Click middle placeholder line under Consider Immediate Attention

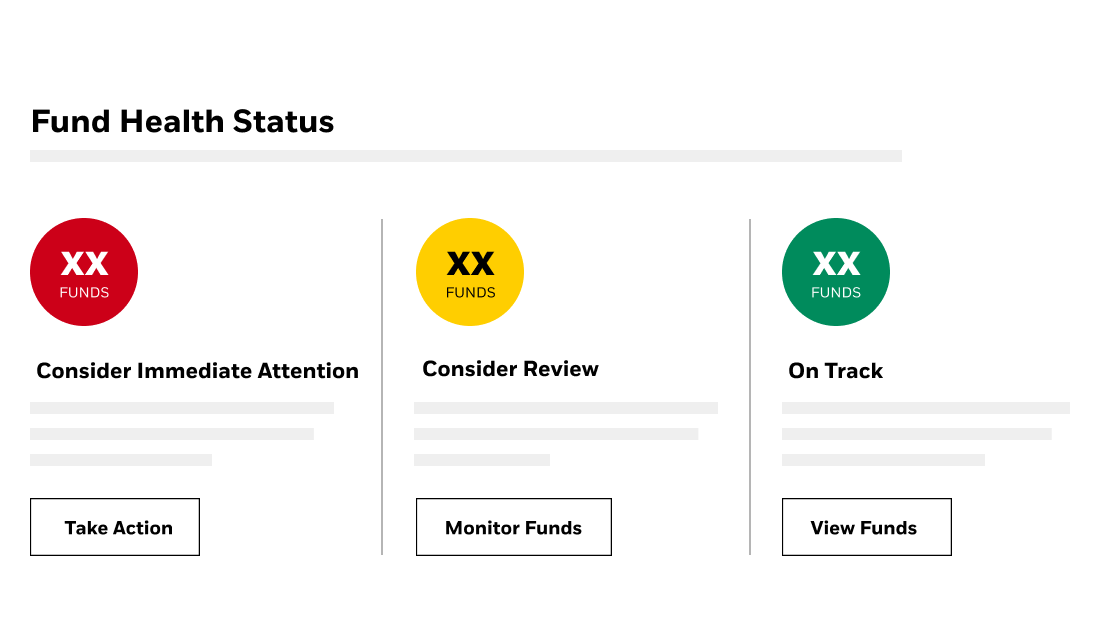(x=172, y=434)
